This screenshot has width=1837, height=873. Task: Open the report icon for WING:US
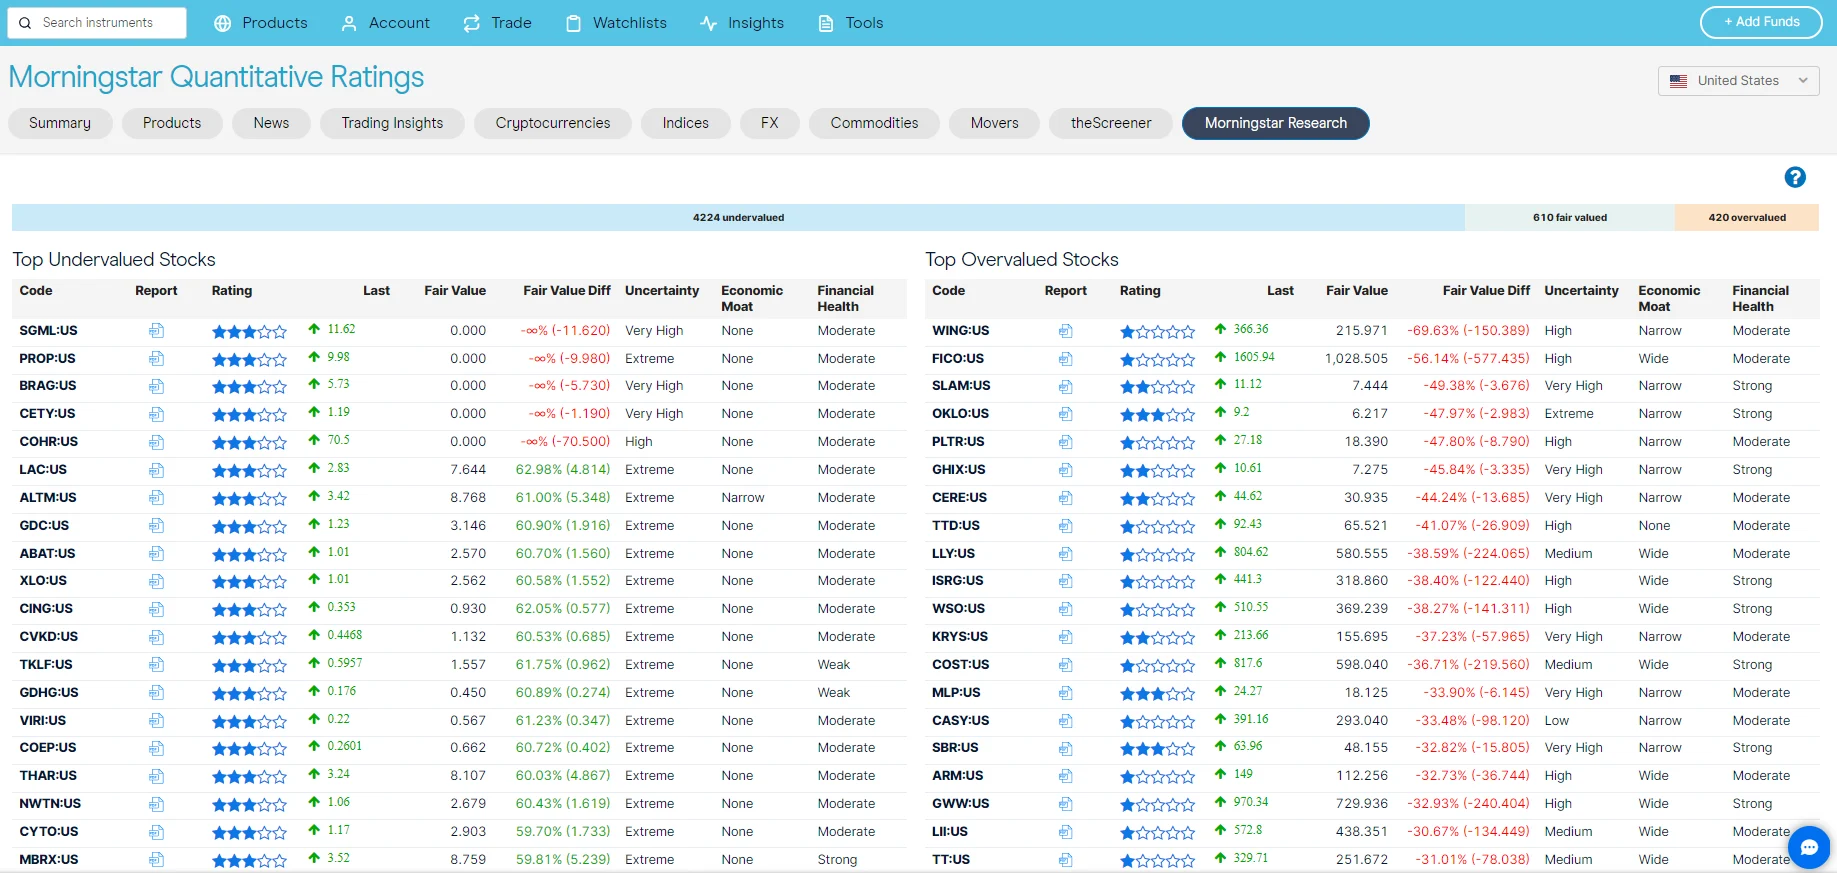(1065, 331)
